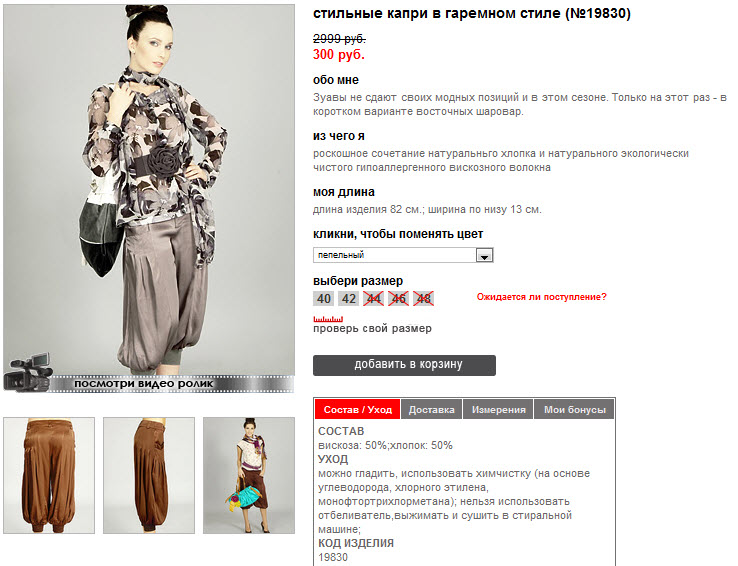This screenshot has width=738, height=566.
Task: Open the color dropdown arrow
Action: click(x=484, y=255)
